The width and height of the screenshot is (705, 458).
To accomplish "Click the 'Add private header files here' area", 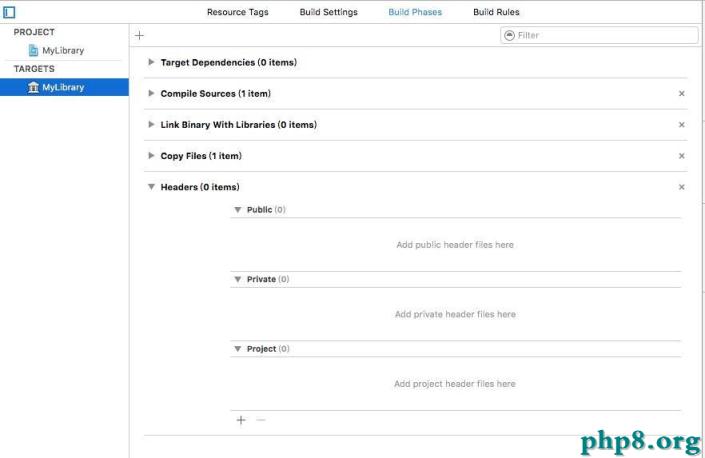I will 455,314.
